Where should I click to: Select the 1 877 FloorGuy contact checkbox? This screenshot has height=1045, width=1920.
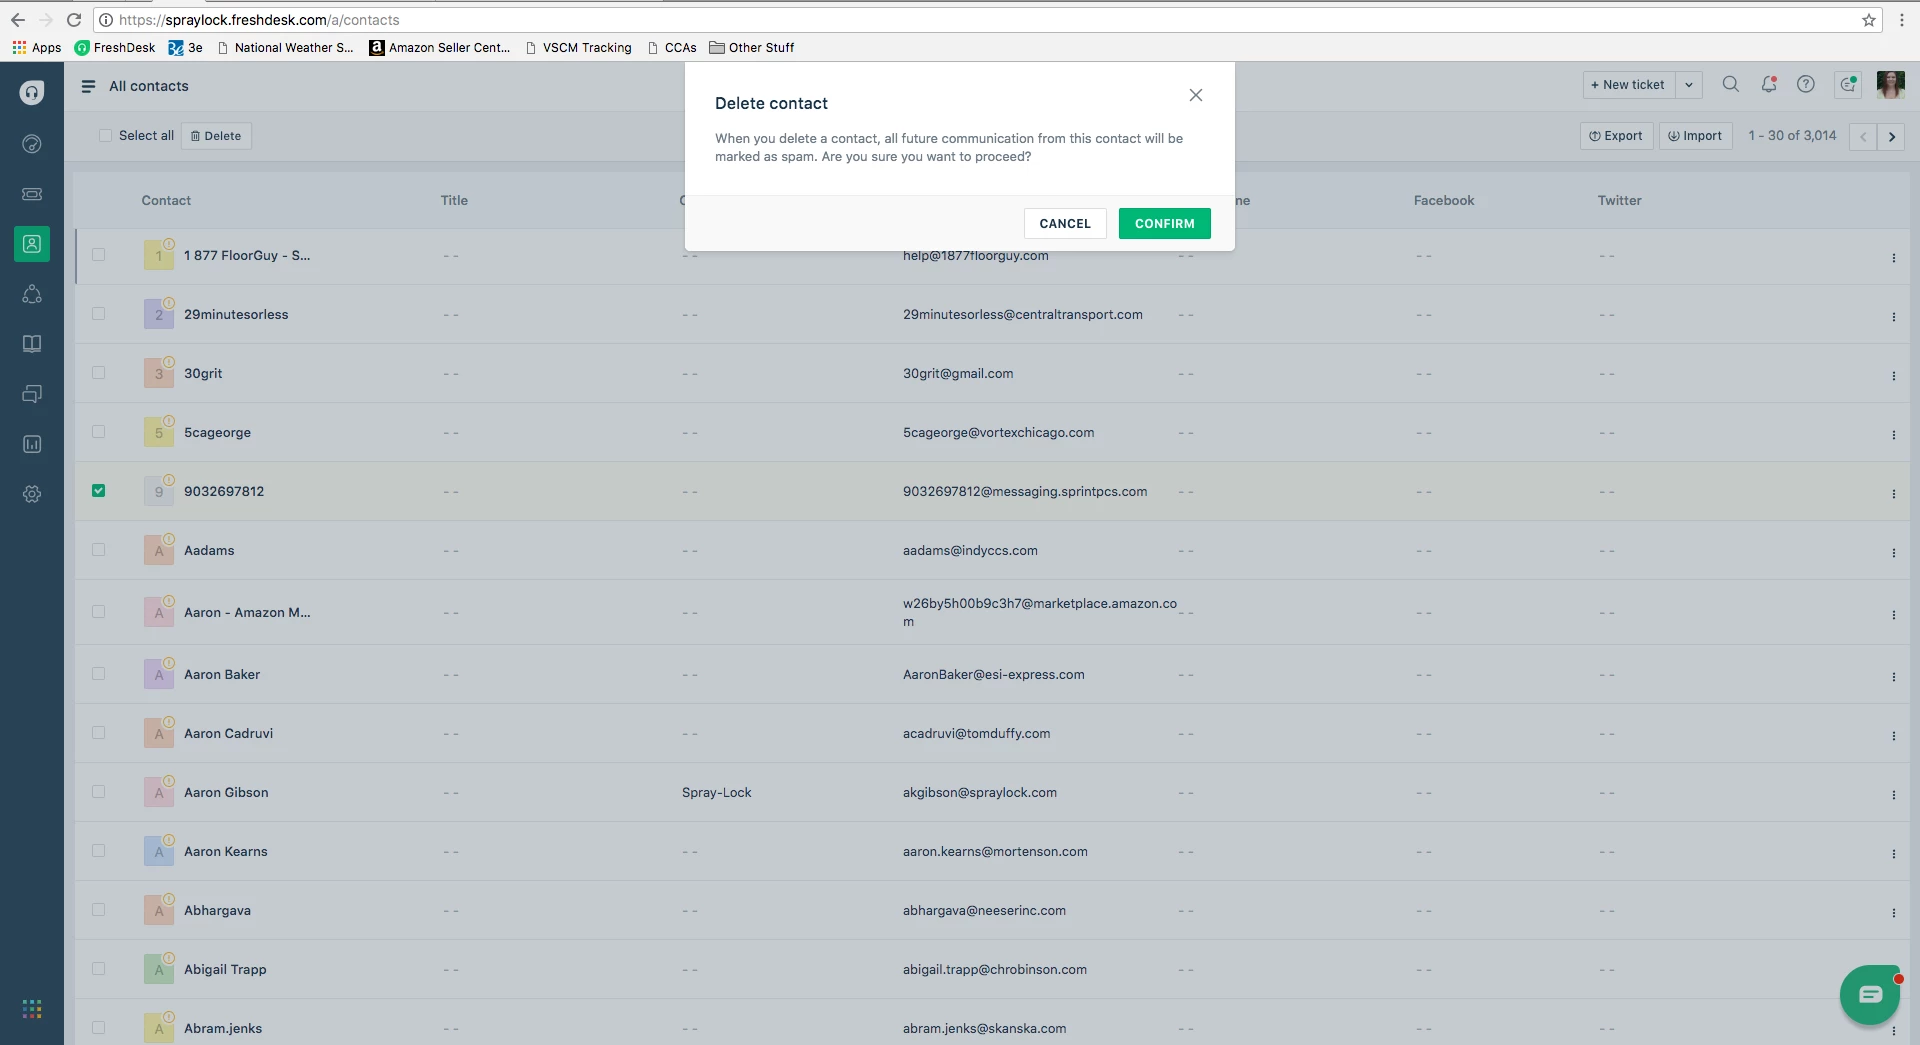pyautogui.click(x=98, y=255)
